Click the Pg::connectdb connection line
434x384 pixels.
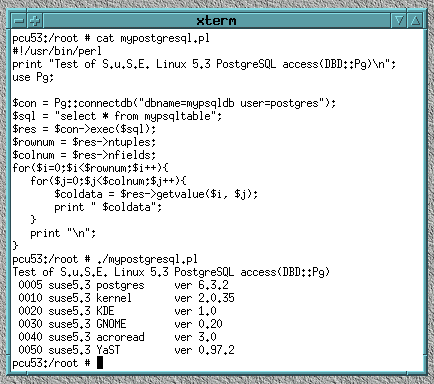pyautogui.click(x=174, y=103)
